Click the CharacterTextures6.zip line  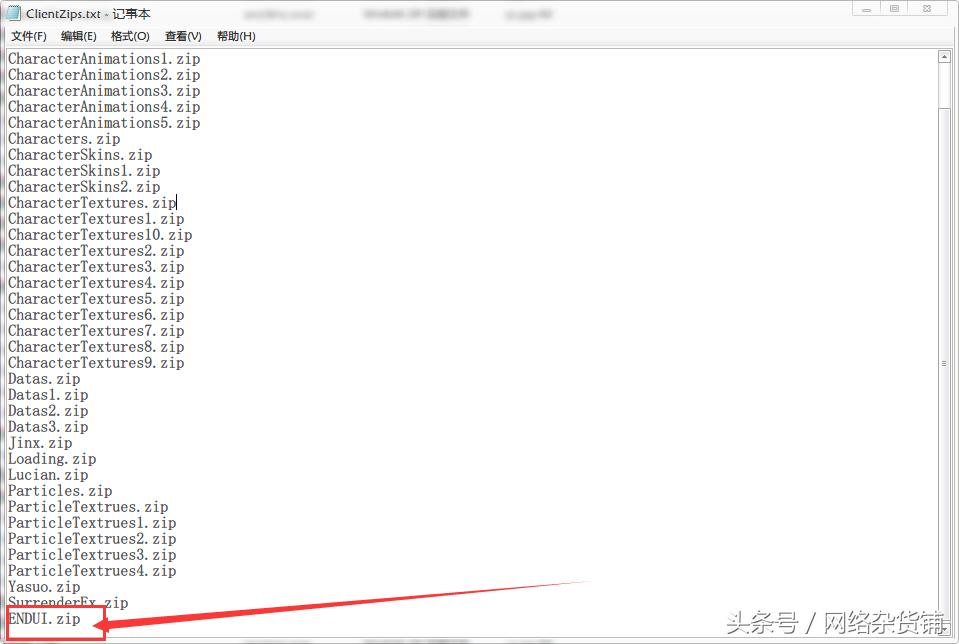(x=96, y=315)
